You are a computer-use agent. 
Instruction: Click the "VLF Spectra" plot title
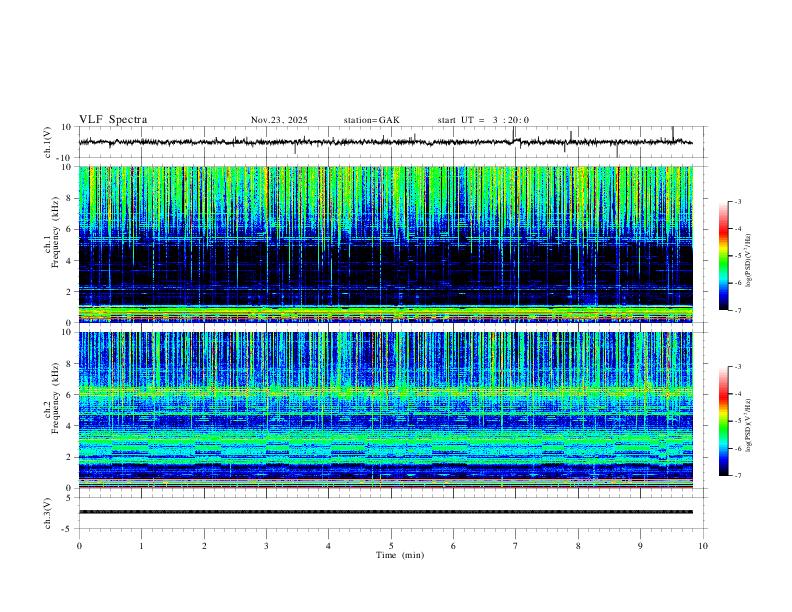coord(113,120)
